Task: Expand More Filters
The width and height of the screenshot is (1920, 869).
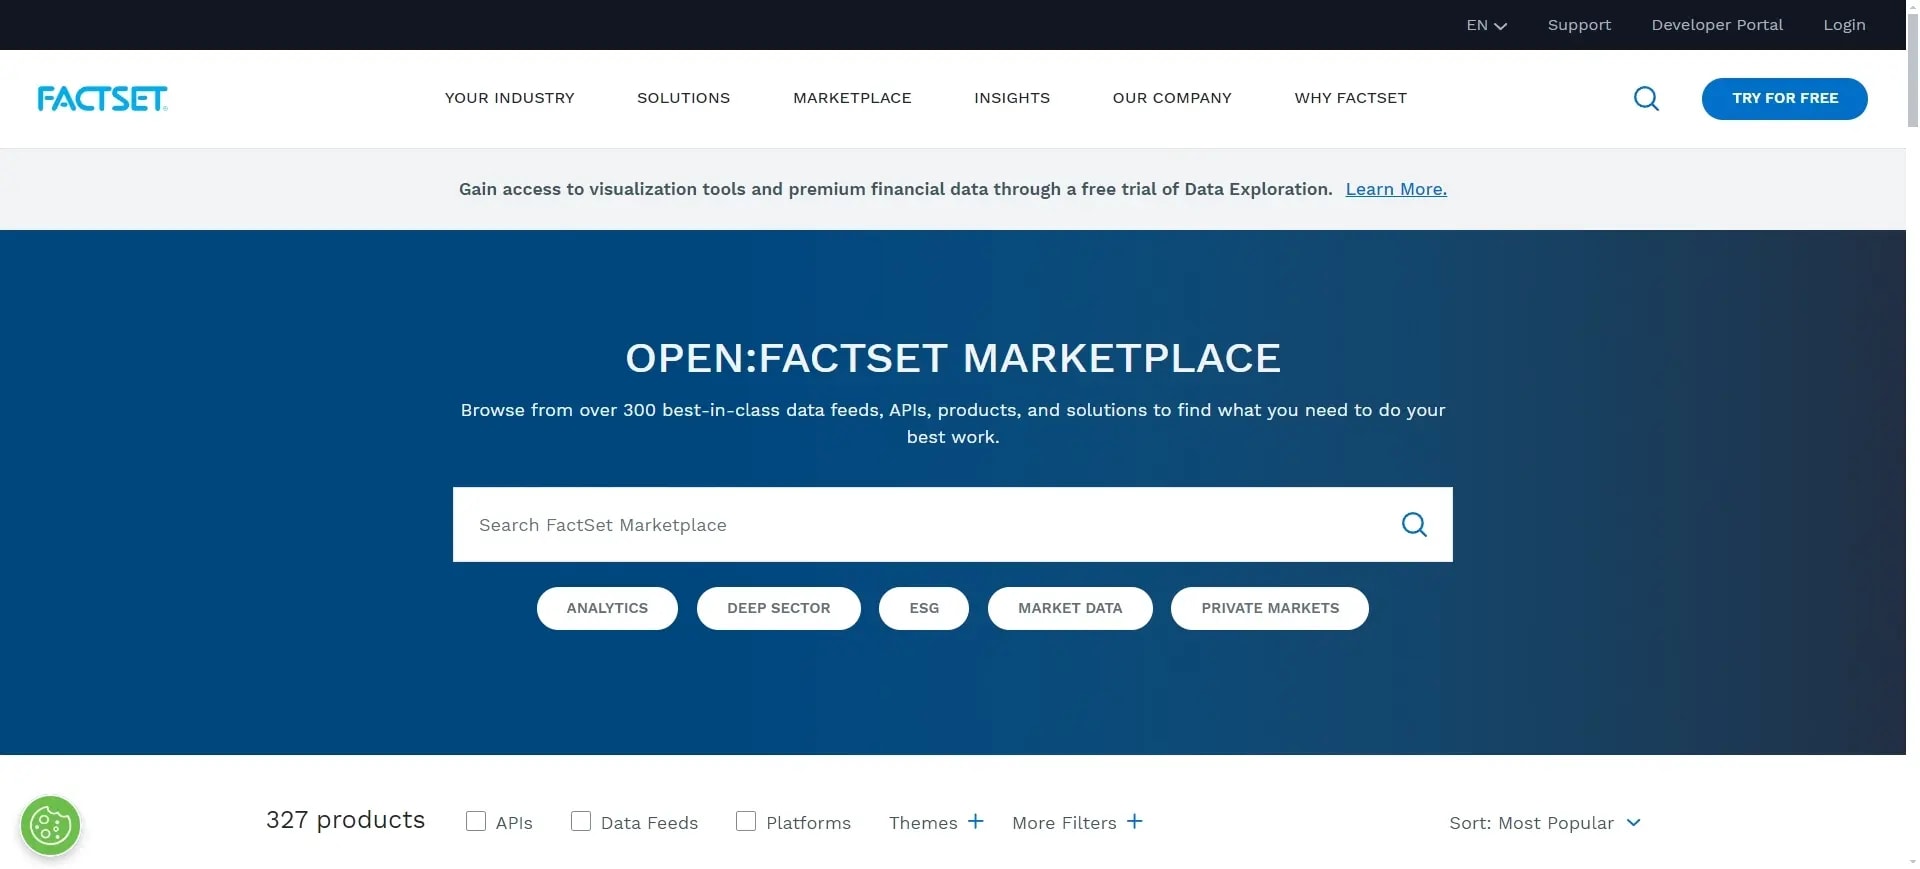Action: point(1077,822)
